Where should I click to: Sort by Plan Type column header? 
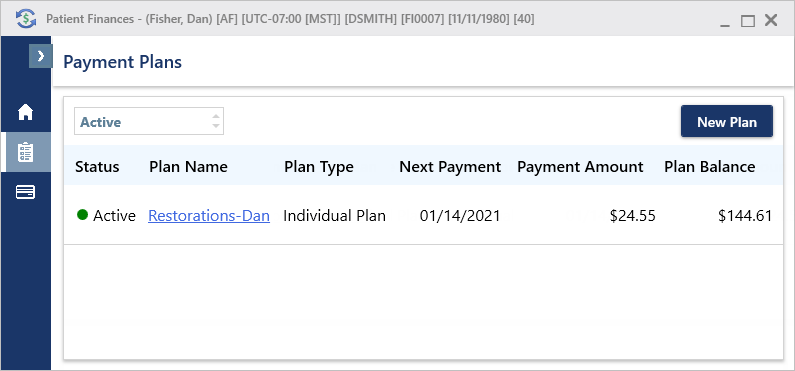tap(319, 167)
